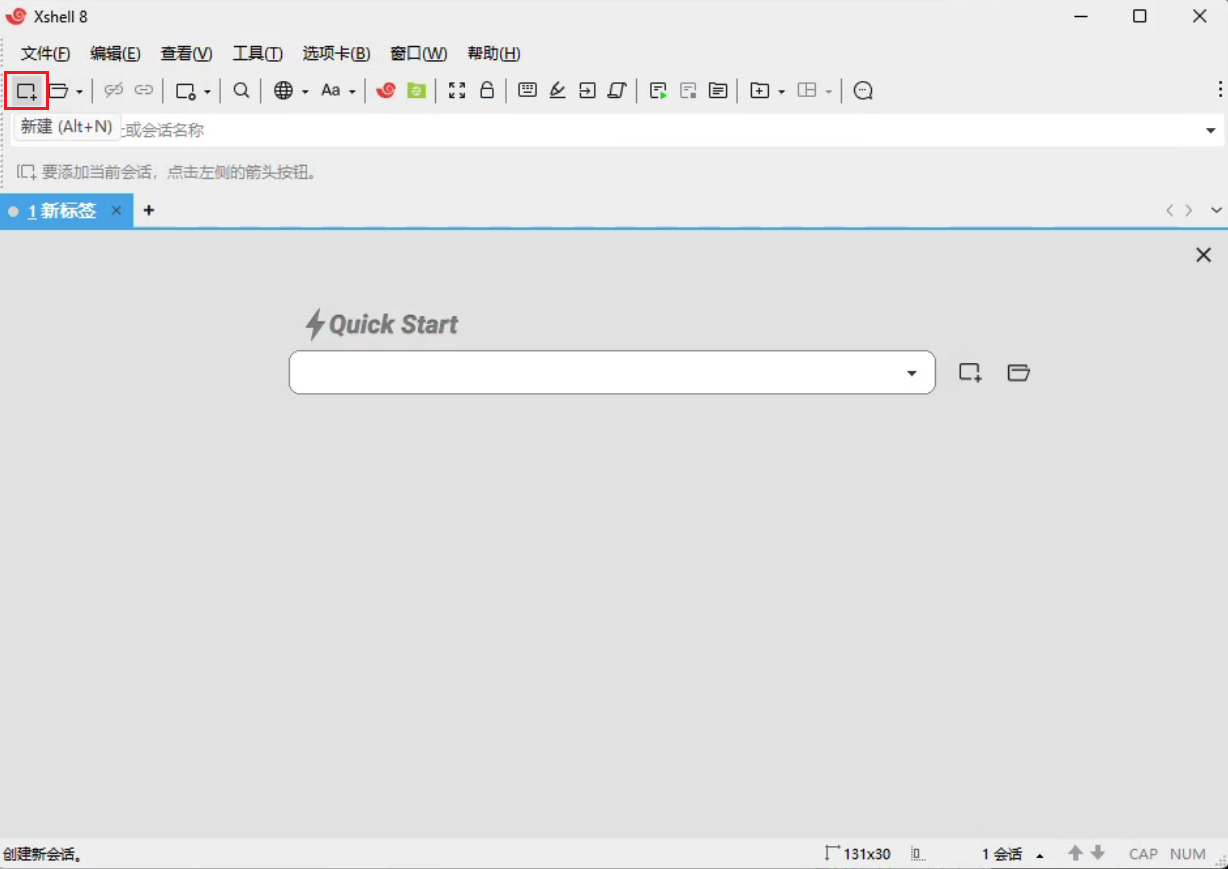Open the 文件(F) menu
This screenshot has height=869, width=1228.
coord(45,54)
